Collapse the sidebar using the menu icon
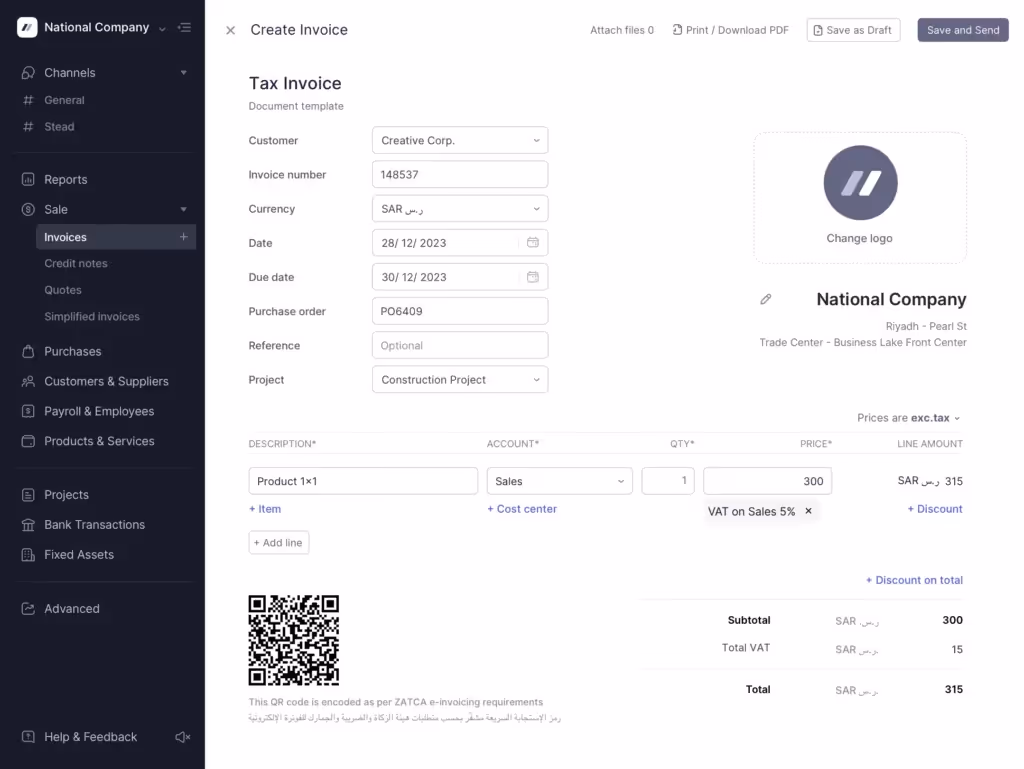The height and width of the screenshot is (769, 1024). pyautogui.click(x=185, y=27)
